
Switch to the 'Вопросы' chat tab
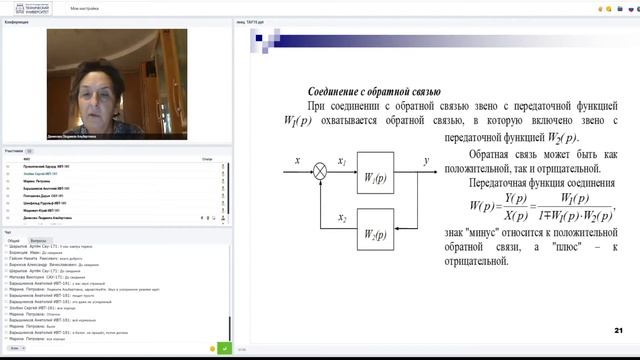[x=38, y=241]
